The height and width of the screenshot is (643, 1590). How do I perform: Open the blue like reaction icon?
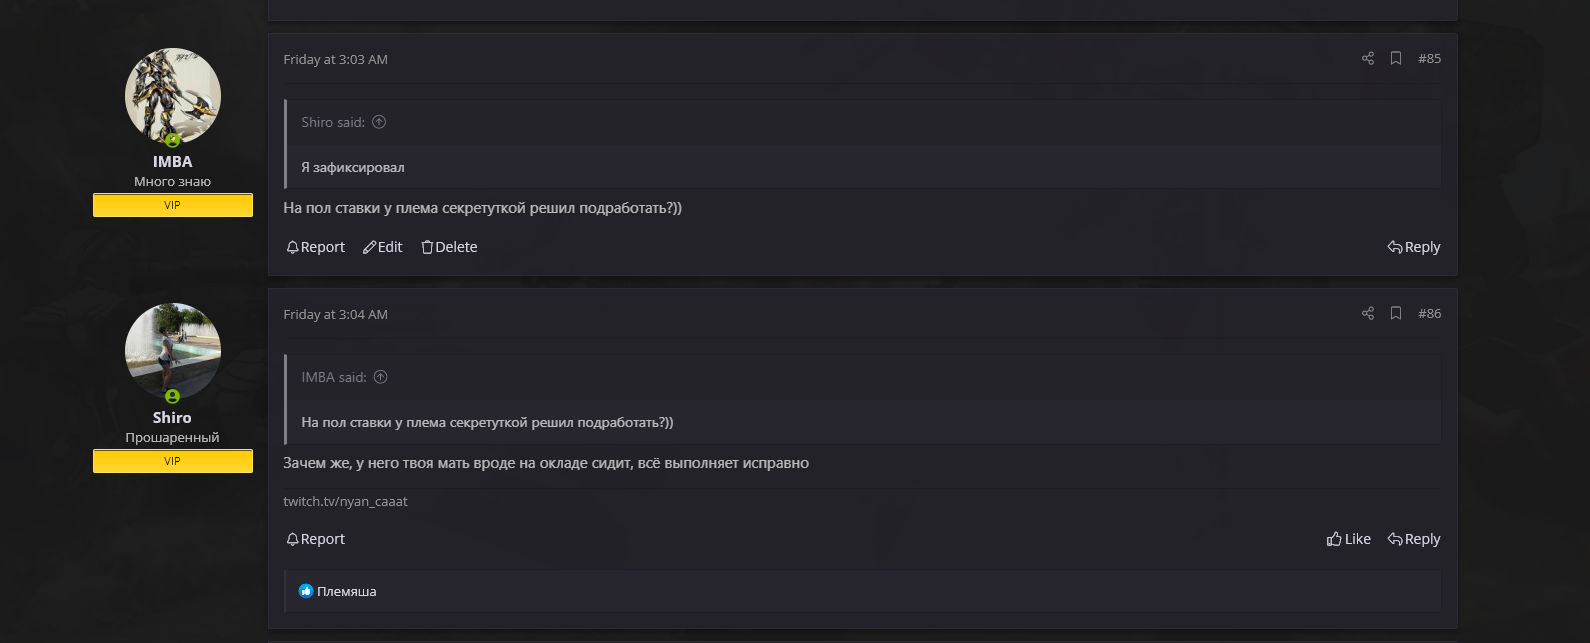306,591
